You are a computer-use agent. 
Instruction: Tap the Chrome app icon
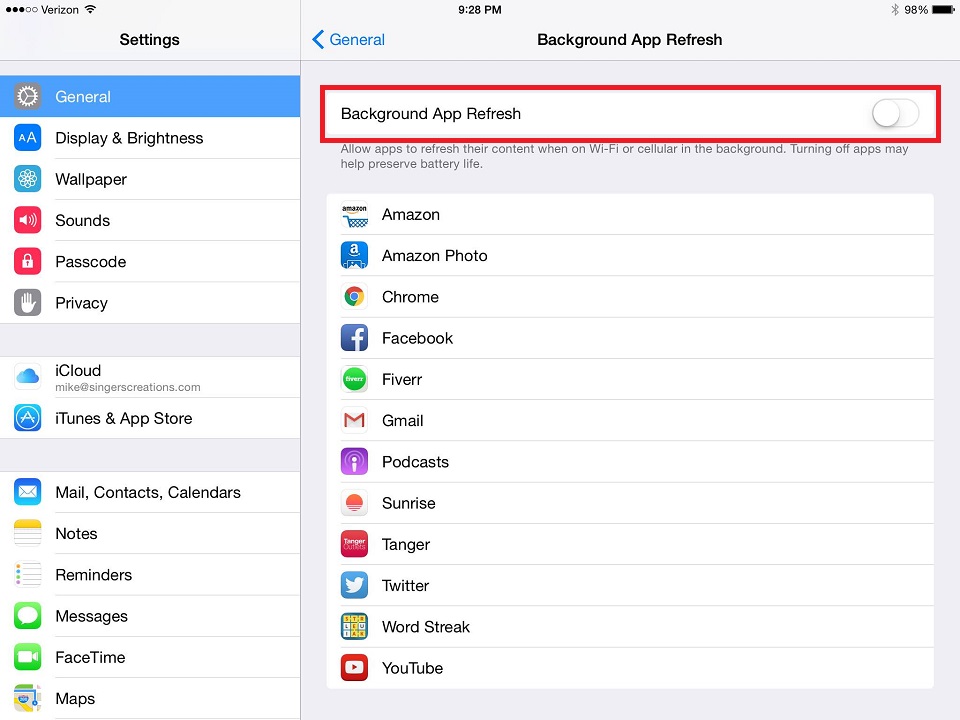pyautogui.click(x=354, y=297)
